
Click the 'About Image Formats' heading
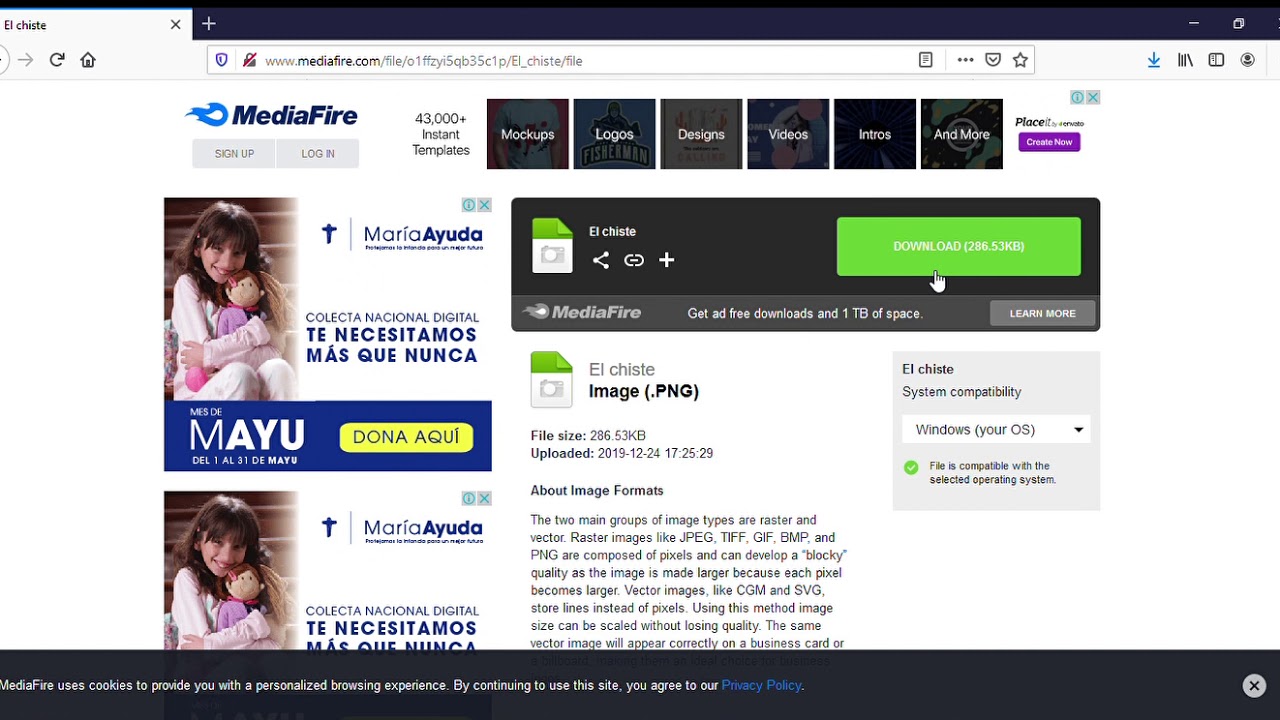pyautogui.click(x=597, y=490)
